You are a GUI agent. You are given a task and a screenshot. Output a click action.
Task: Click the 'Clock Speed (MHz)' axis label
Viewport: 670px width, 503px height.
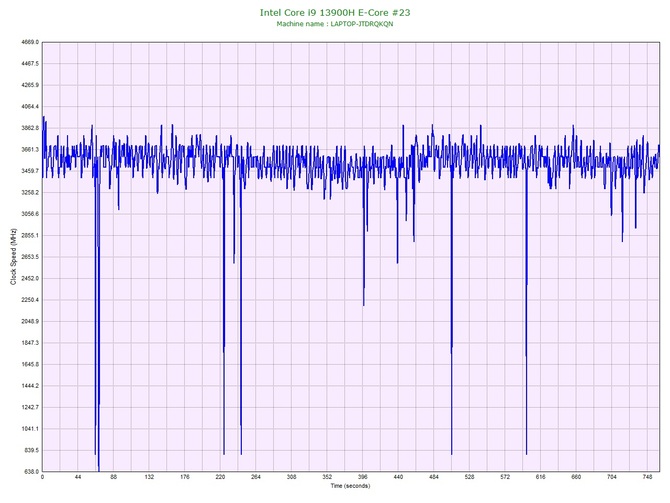[13, 257]
